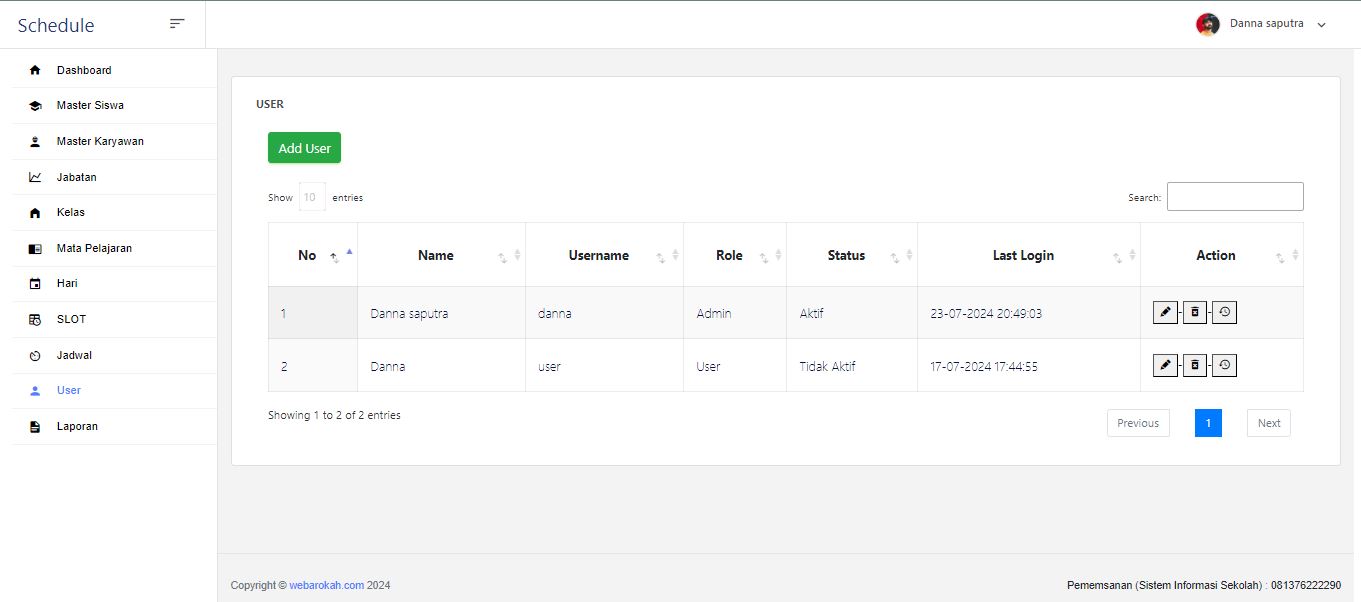Image resolution: width=1361 pixels, height=602 pixels.
Task: Click edit pencil icon for Danna saputra
Action: tap(1164, 313)
